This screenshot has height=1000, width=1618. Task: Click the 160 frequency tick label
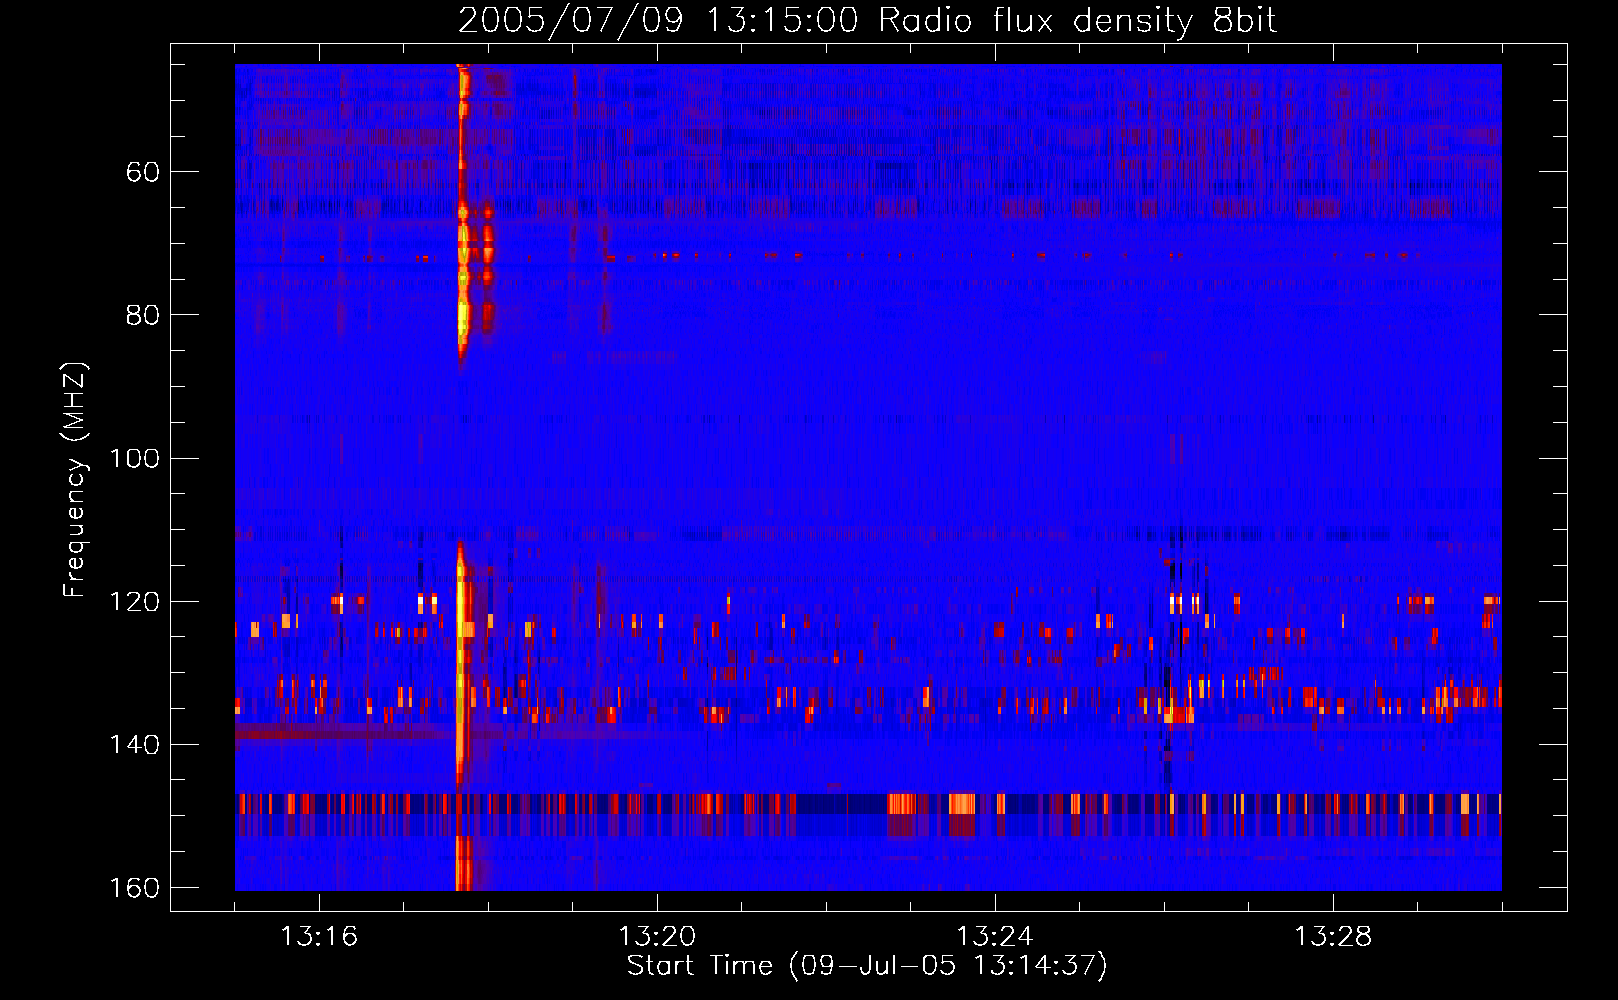pos(134,888)
